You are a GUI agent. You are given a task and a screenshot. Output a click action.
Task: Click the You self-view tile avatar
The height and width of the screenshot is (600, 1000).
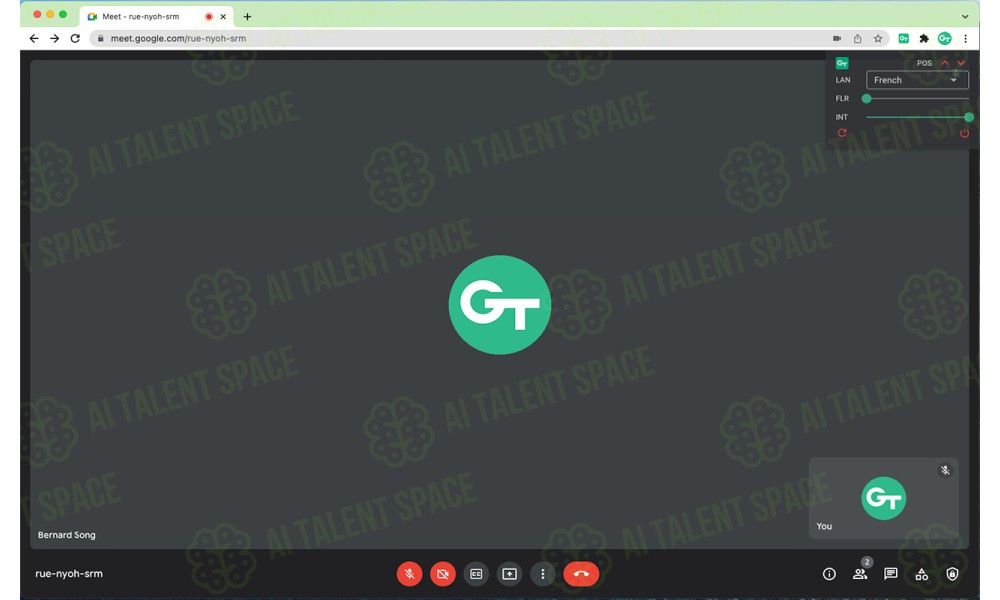coord(883,498)
